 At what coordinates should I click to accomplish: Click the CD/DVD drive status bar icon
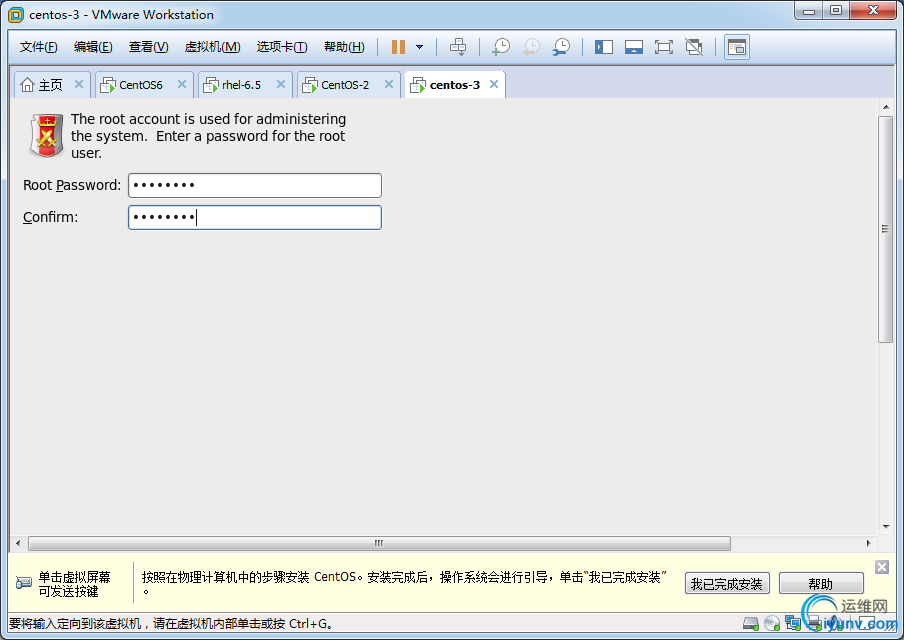(x=772, y=623)
